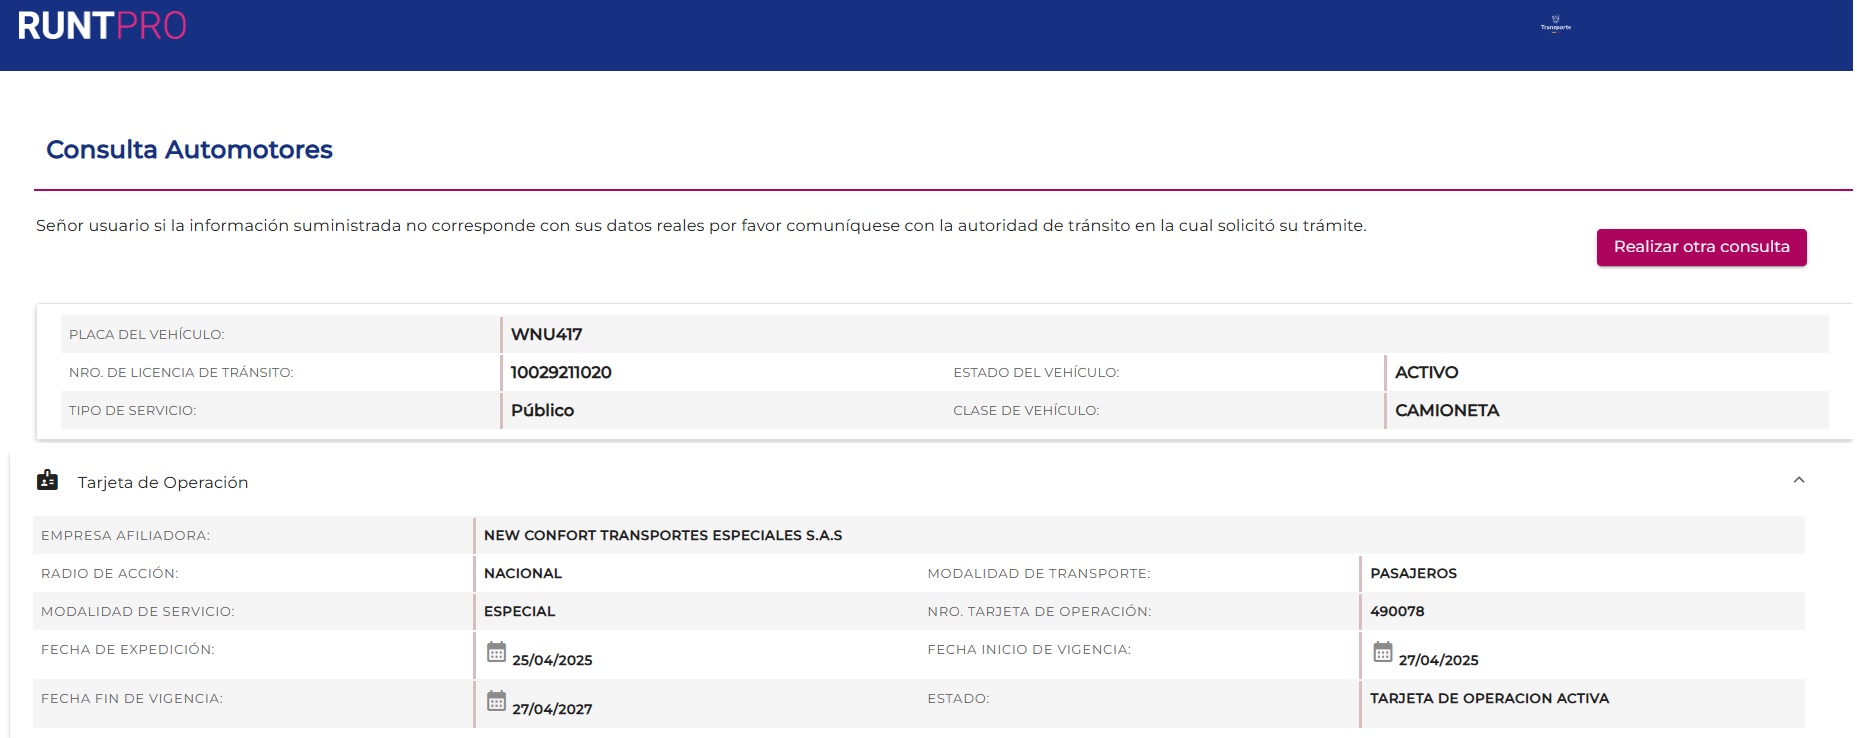This screenshot has height=738, width=1857.
Task: Select the PASAJEROS transport modality value
Action: coord(1412,574)
